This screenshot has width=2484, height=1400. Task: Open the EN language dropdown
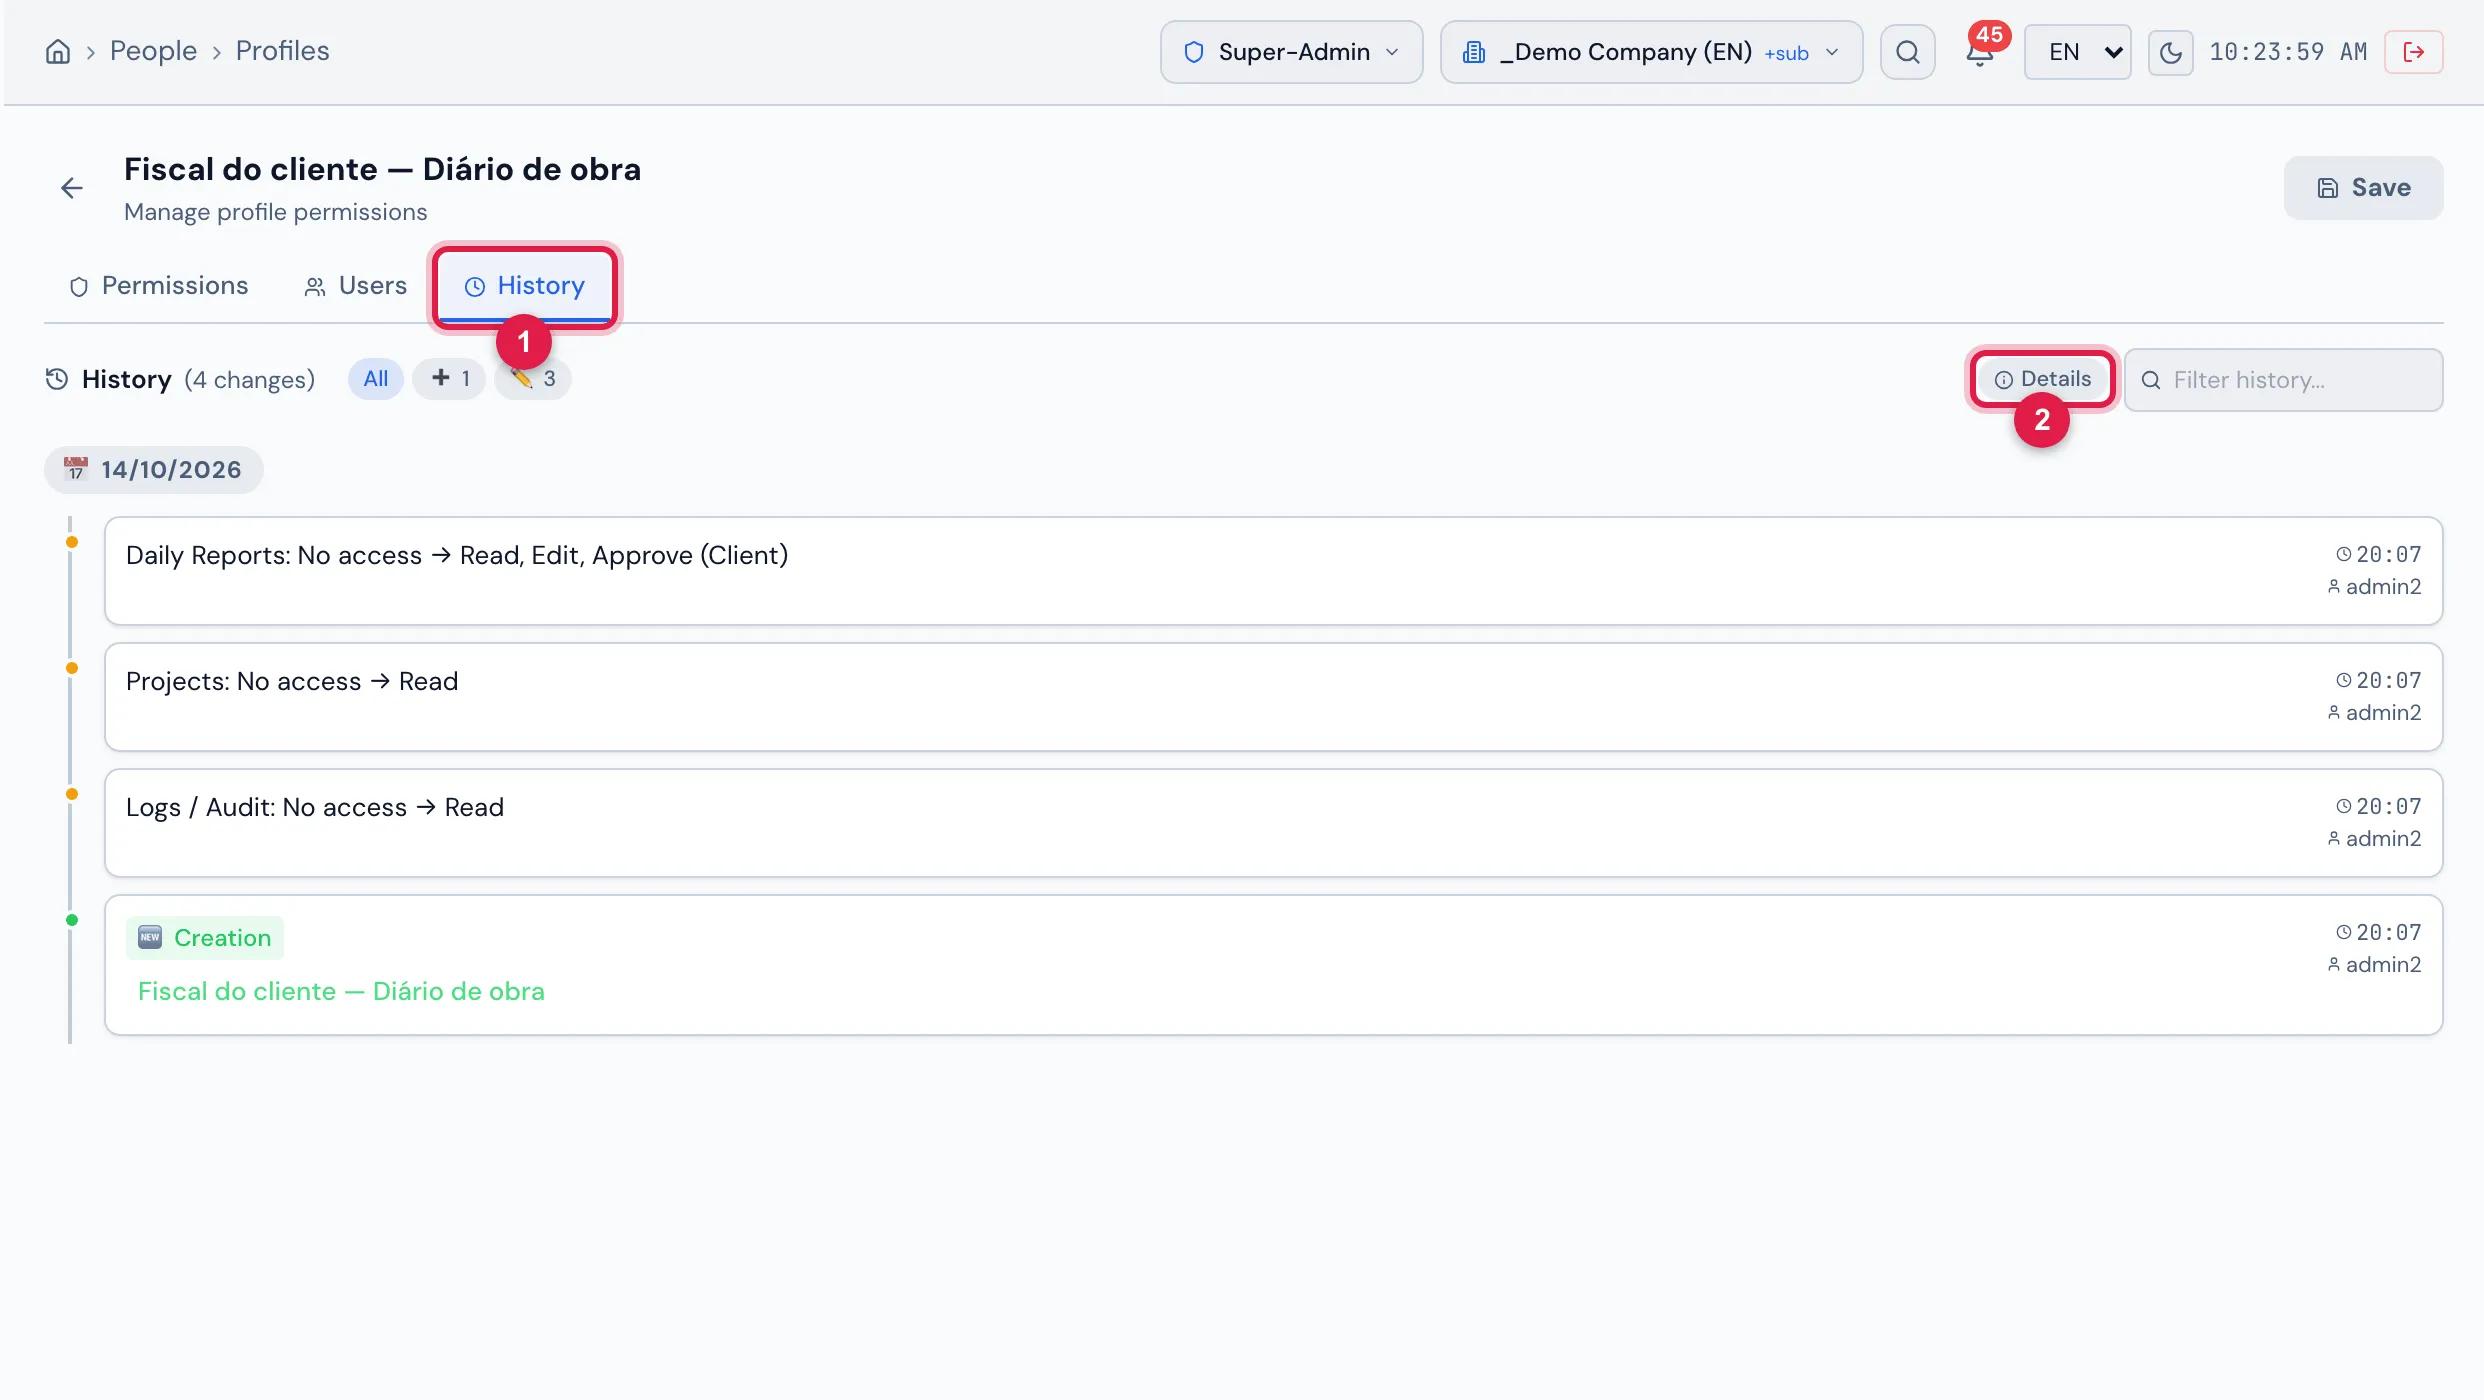(x=2078, y=52)
